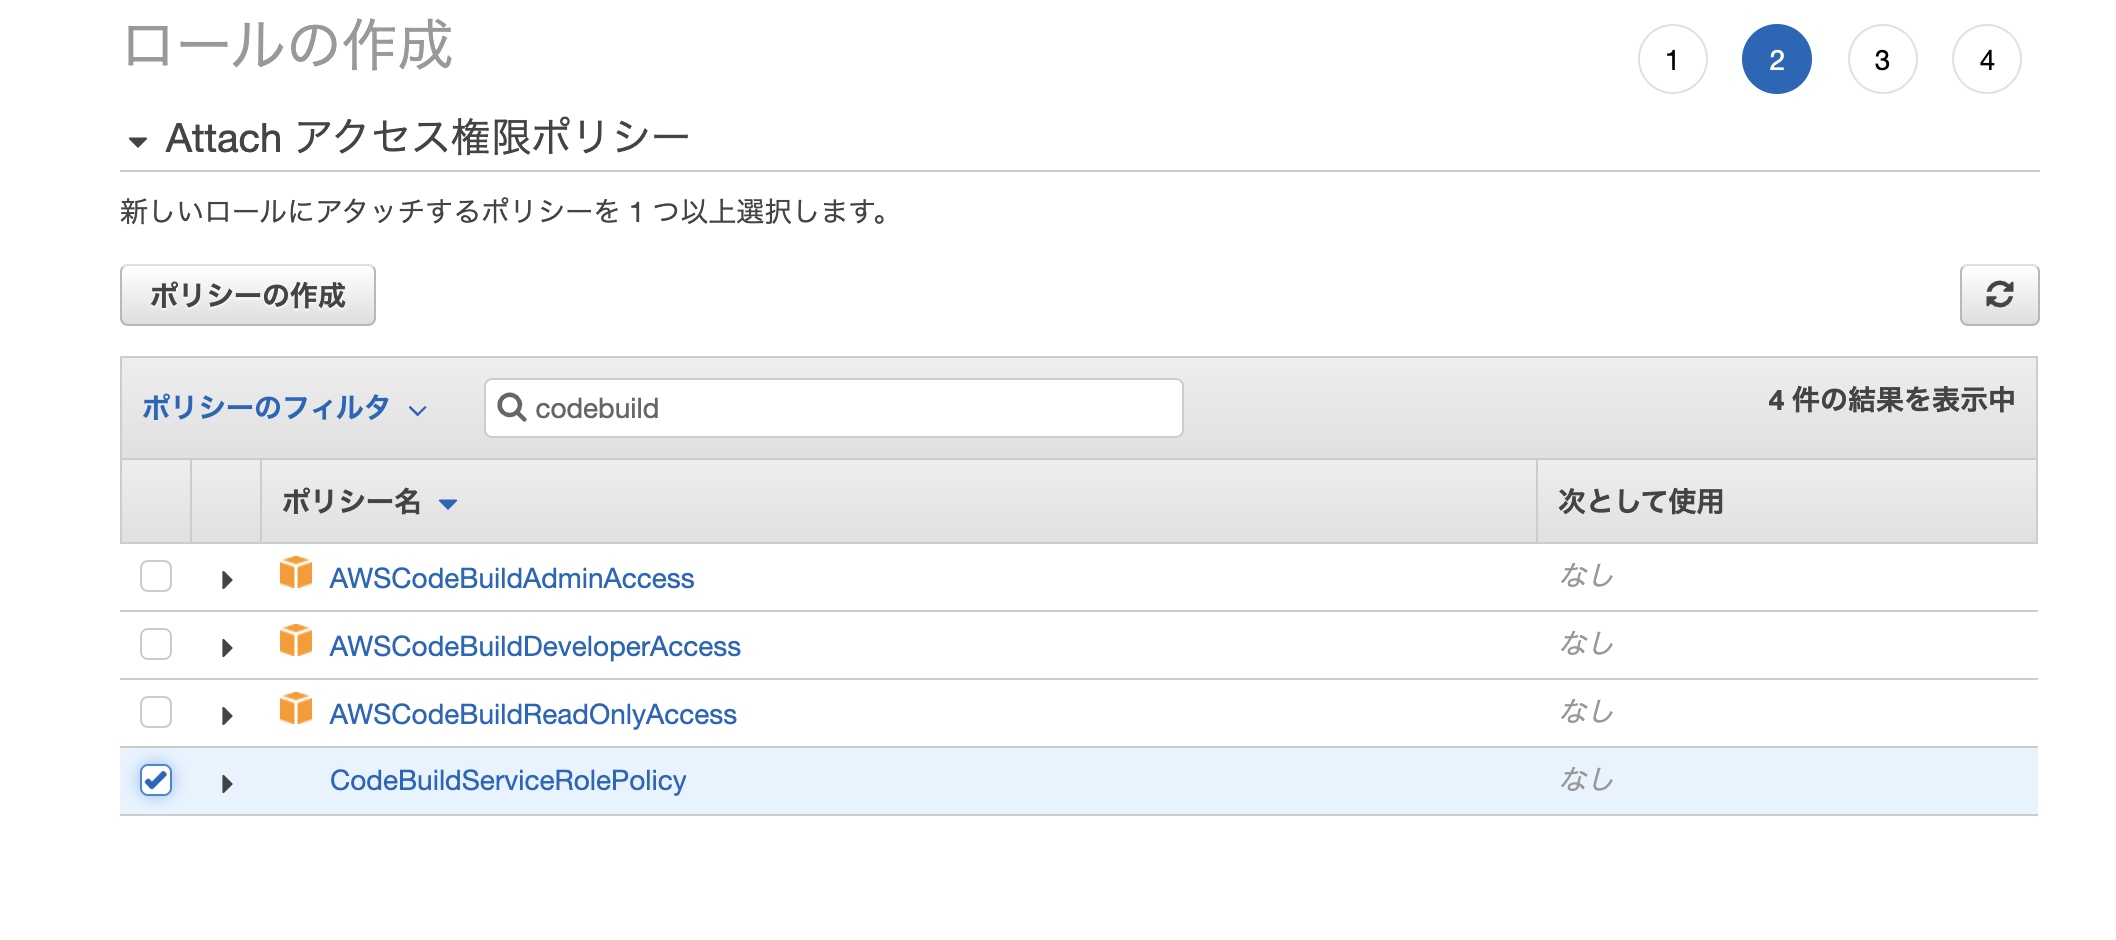Image resolution: width=2116 pixels, height=940 pixels.
Task: Click the disclosure triangle before Attach アクセス権限ポリシー heading
Action: coord(136,140)
